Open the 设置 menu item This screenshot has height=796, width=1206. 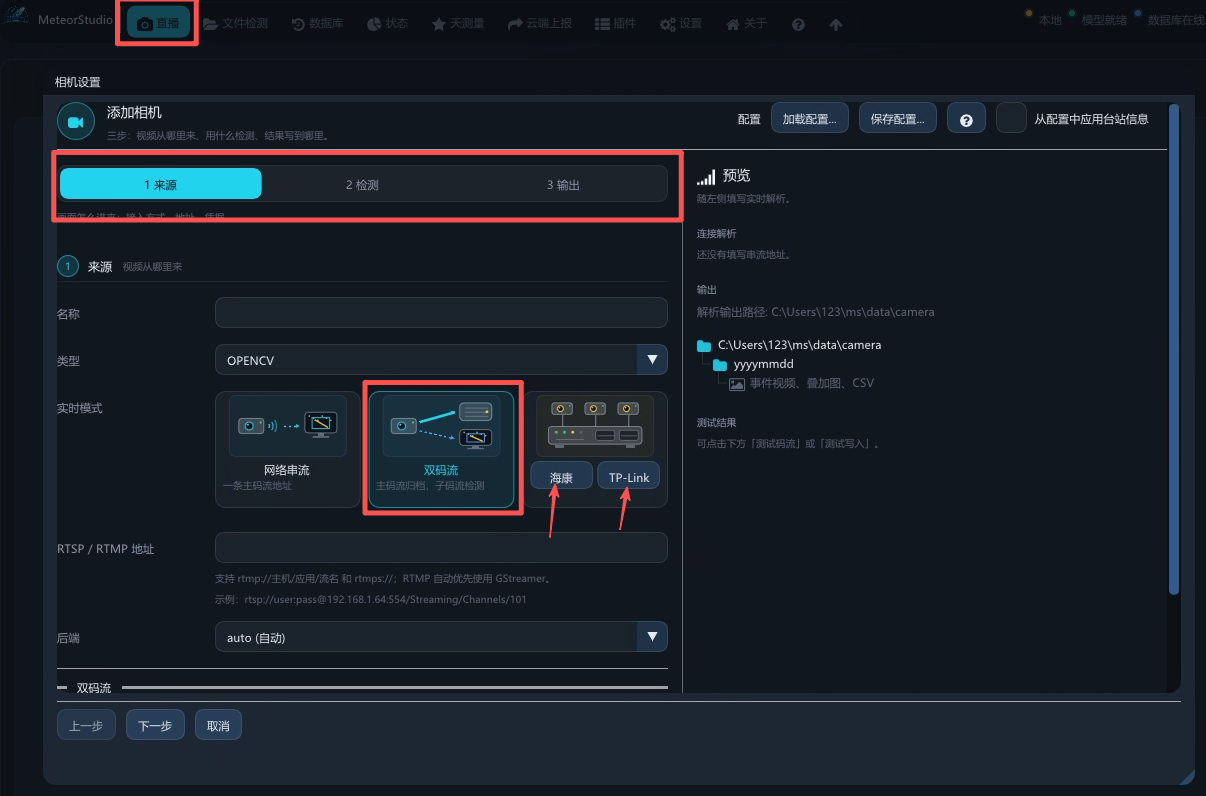pyautogui.click(x=681, y=23)
